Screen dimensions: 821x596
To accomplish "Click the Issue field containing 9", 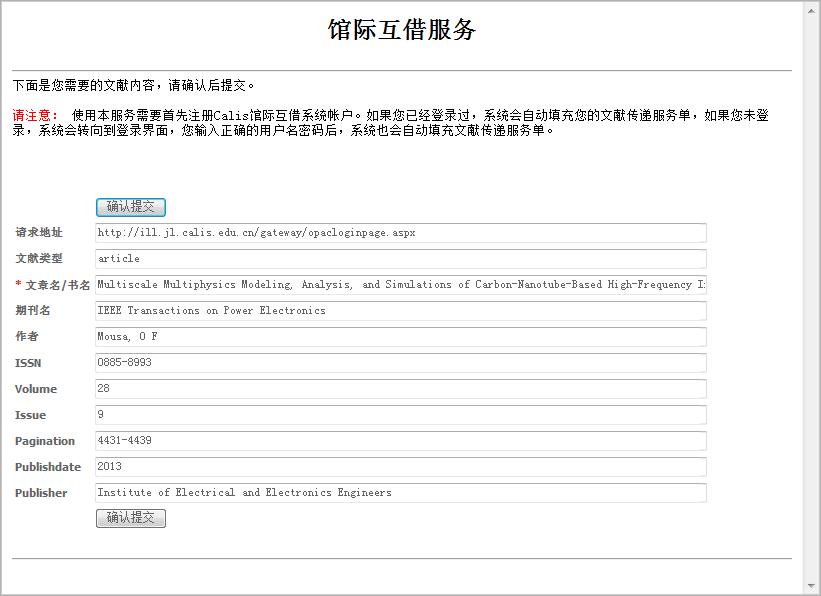I will click(x=400, y=415).
